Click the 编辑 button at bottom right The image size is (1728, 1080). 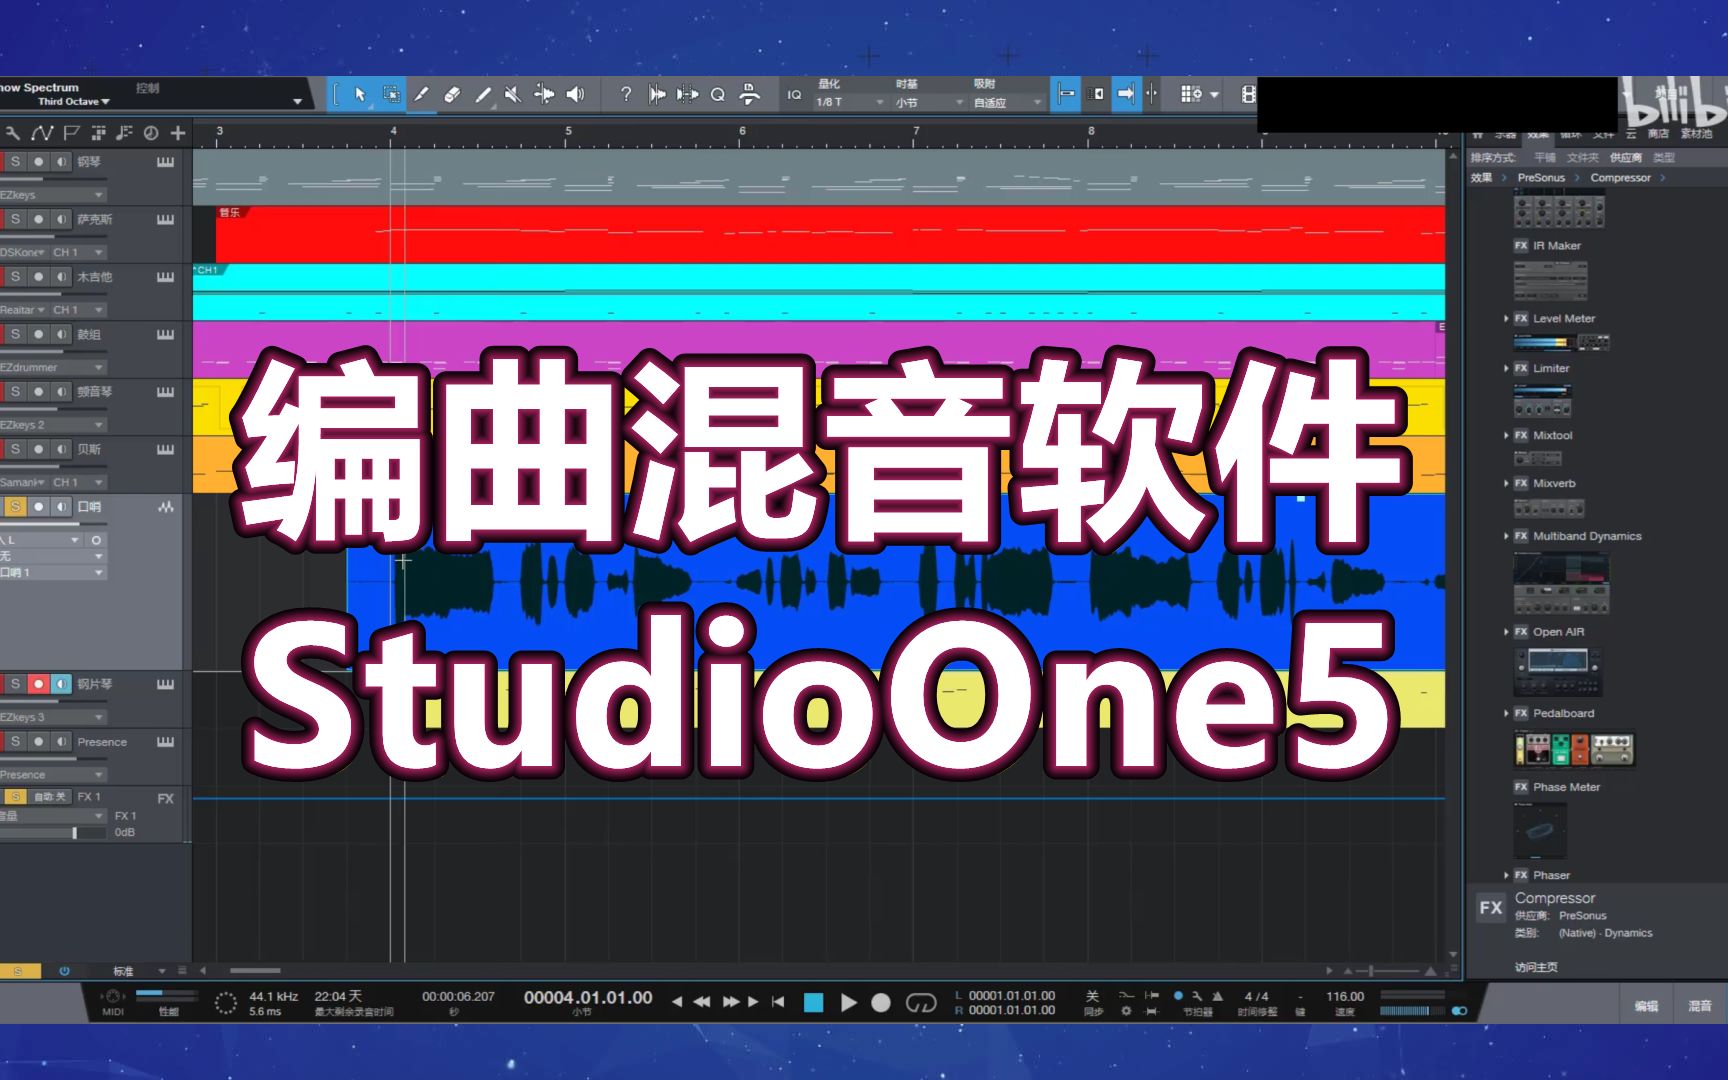click(1646, 1006)
